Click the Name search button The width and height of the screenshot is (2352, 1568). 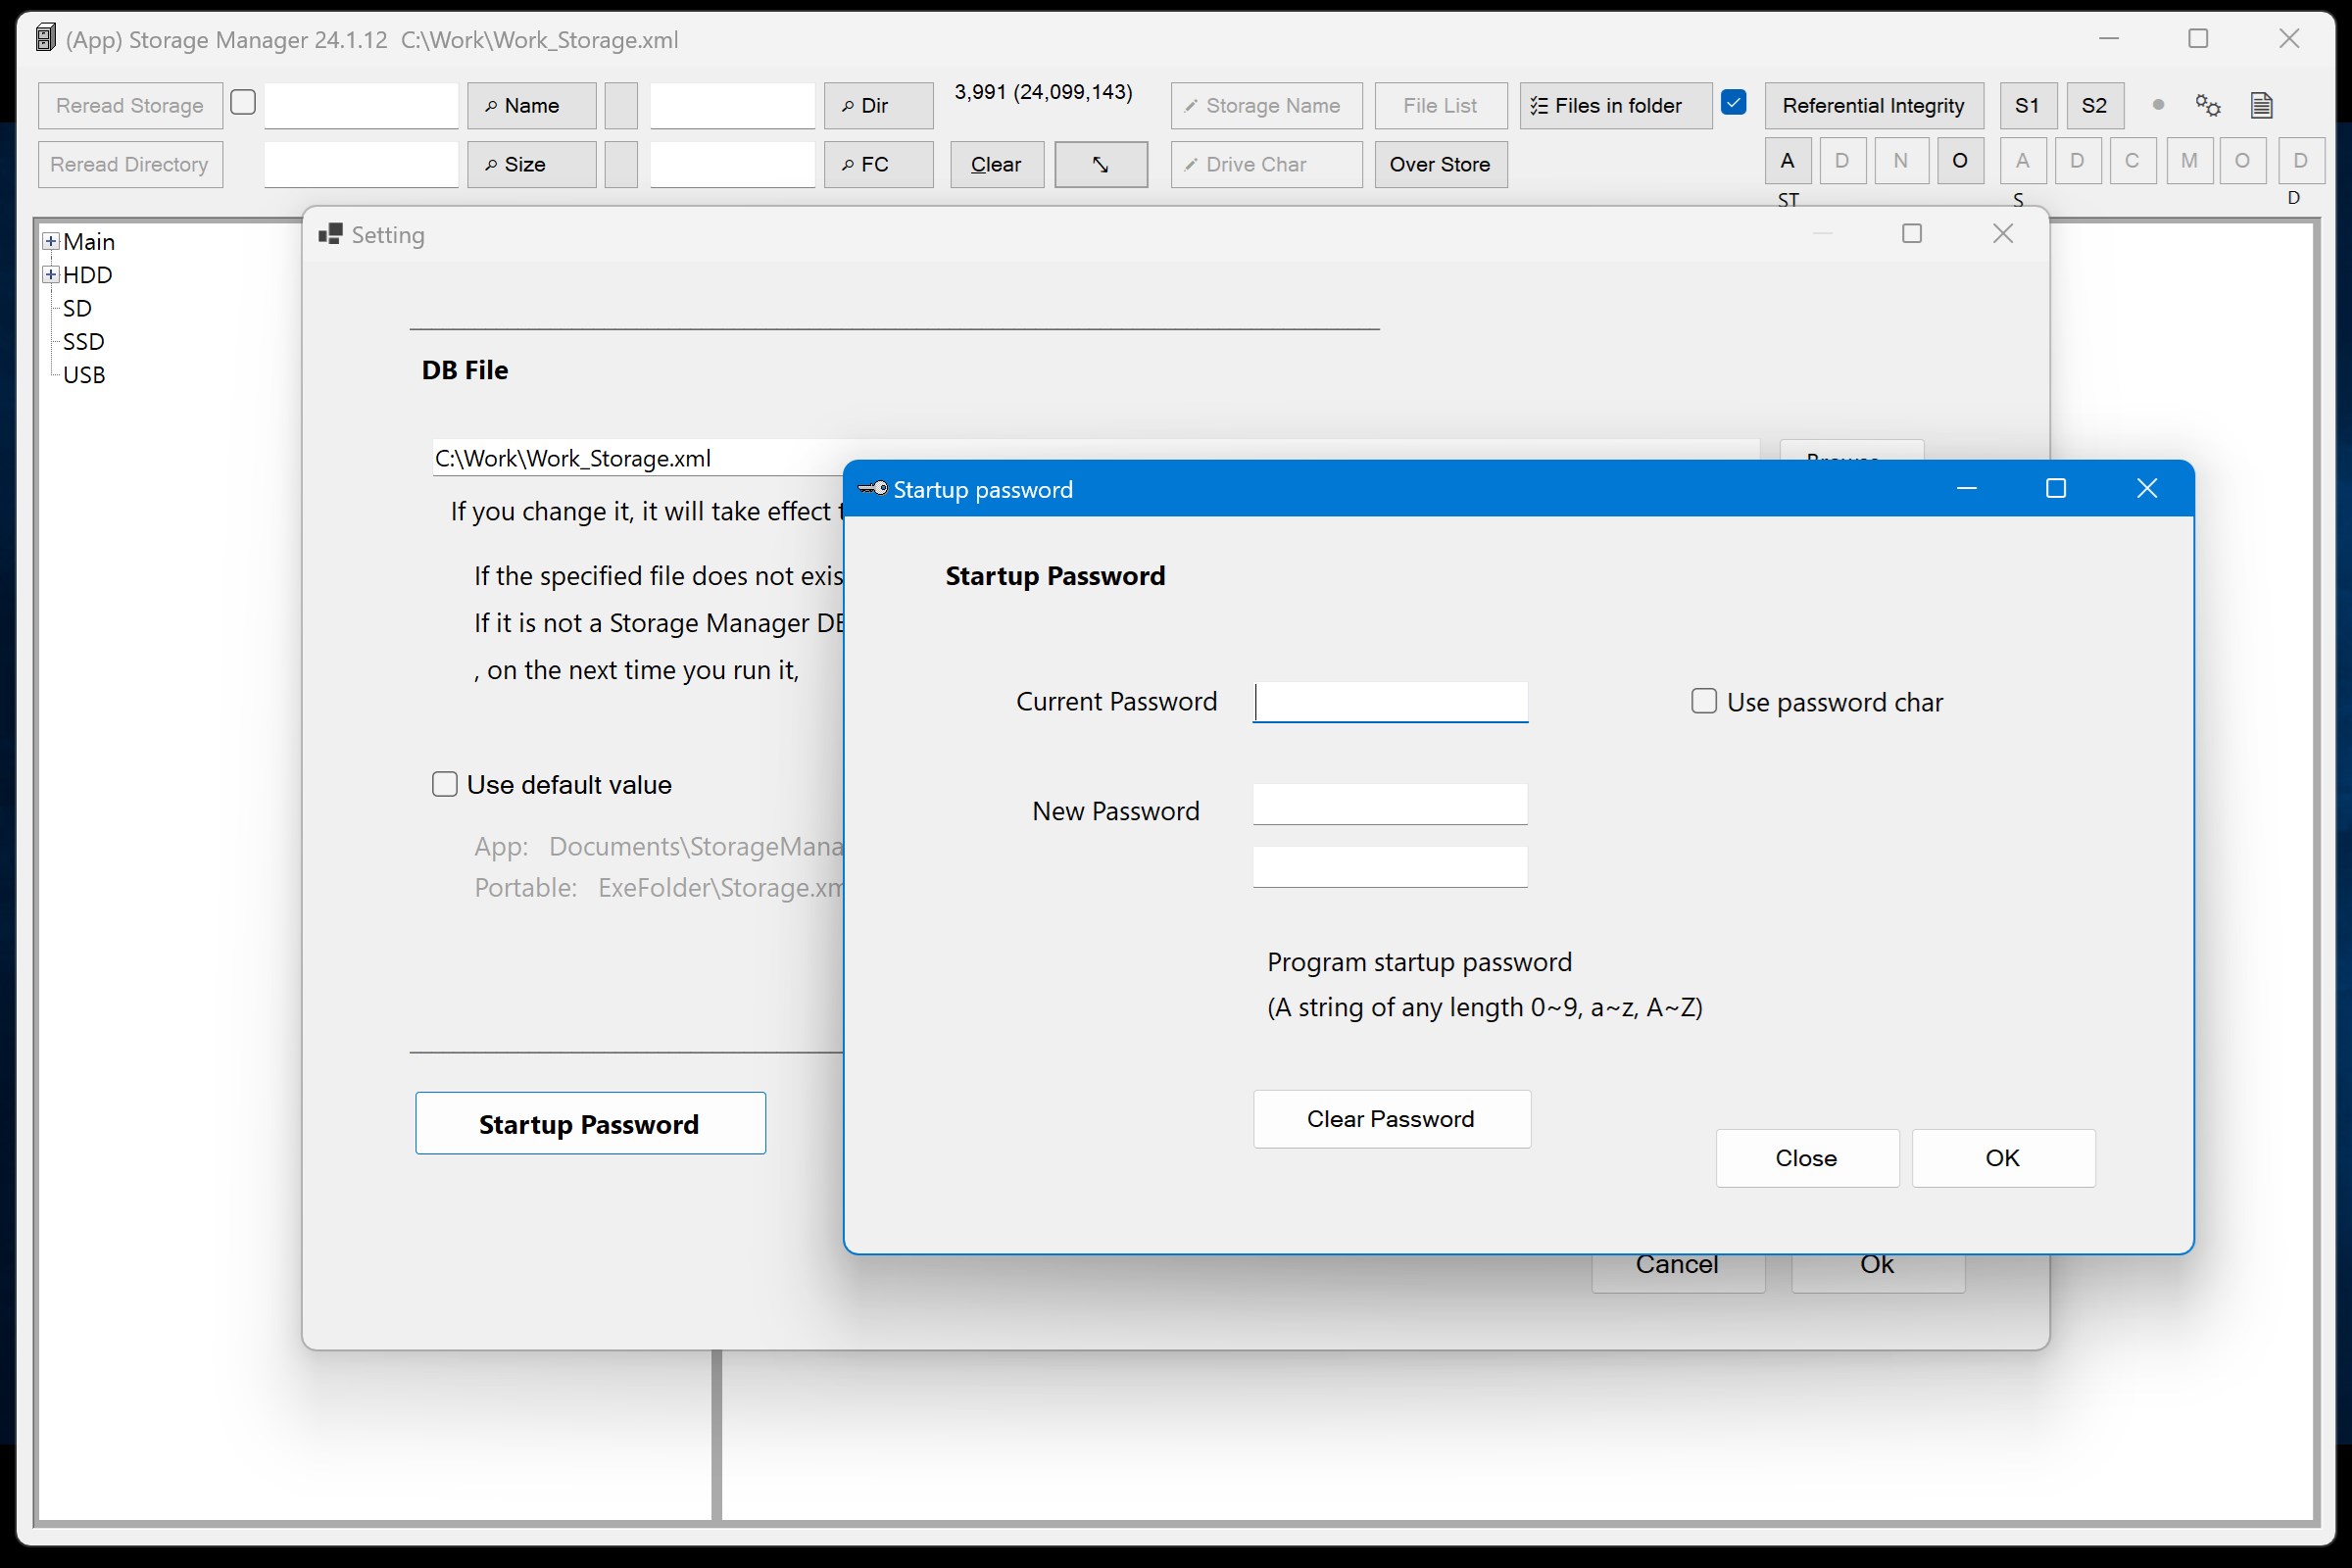click(x=531, y=106)
